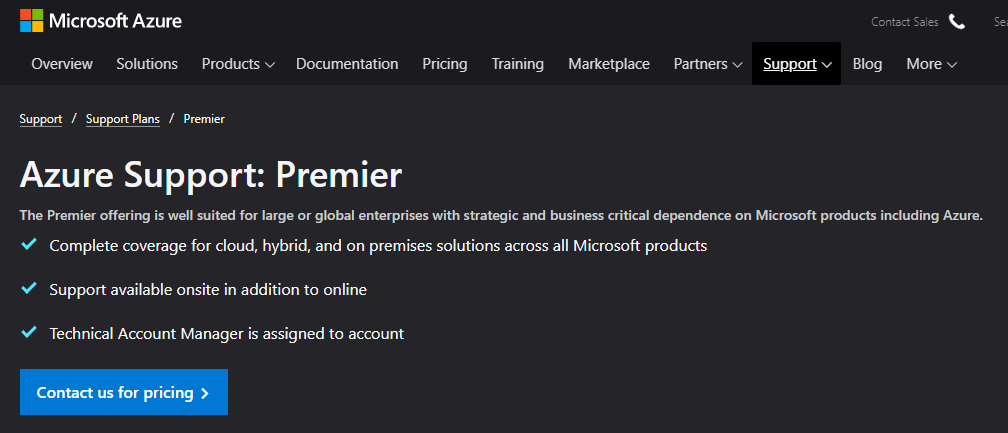Image resolution: width=1008 pixels, height=433 pixels.
Task: Expand the Support menu chevron
Action: (827, 65)
